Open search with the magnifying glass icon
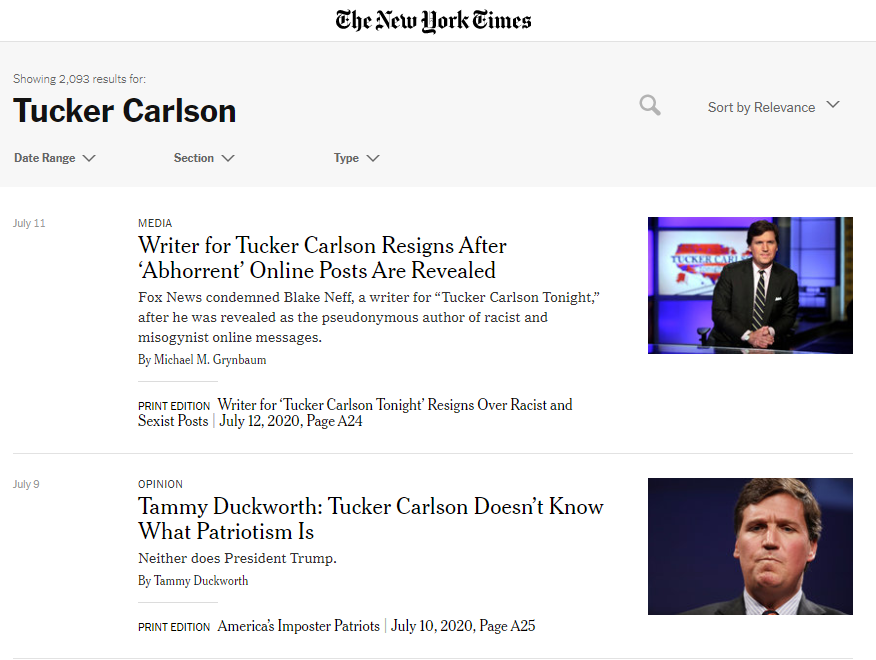This screenshot has width=876, height=660. pos(650,105)
